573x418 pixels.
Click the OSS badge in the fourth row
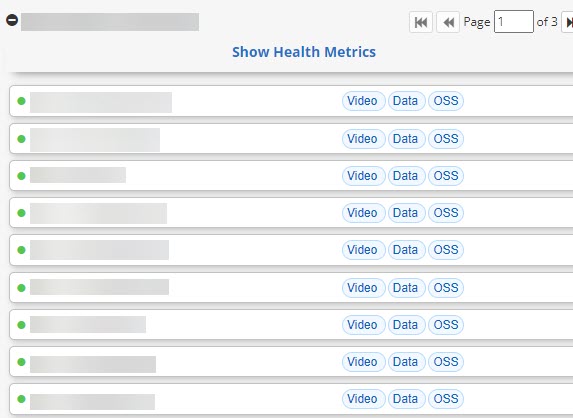point(446,213)
